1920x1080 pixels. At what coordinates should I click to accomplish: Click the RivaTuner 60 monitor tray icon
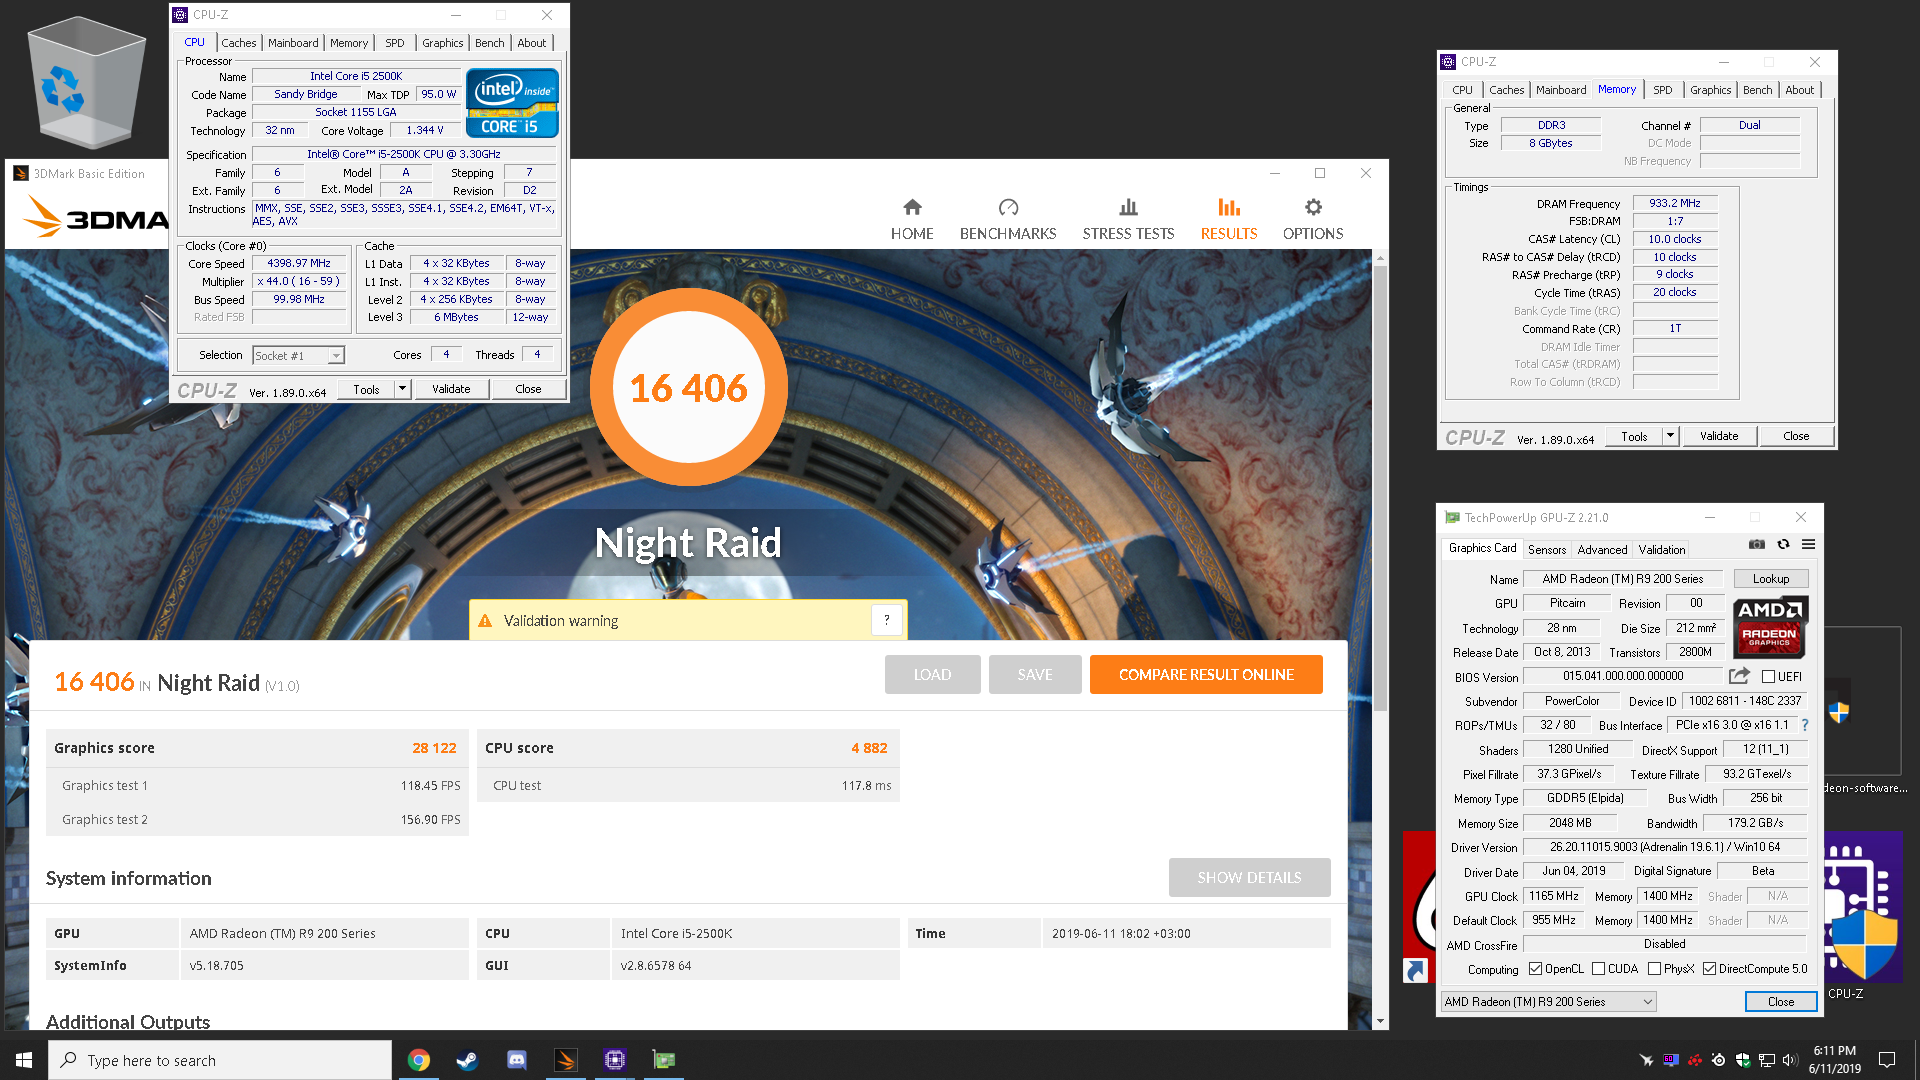[x=1670, y=1060]
